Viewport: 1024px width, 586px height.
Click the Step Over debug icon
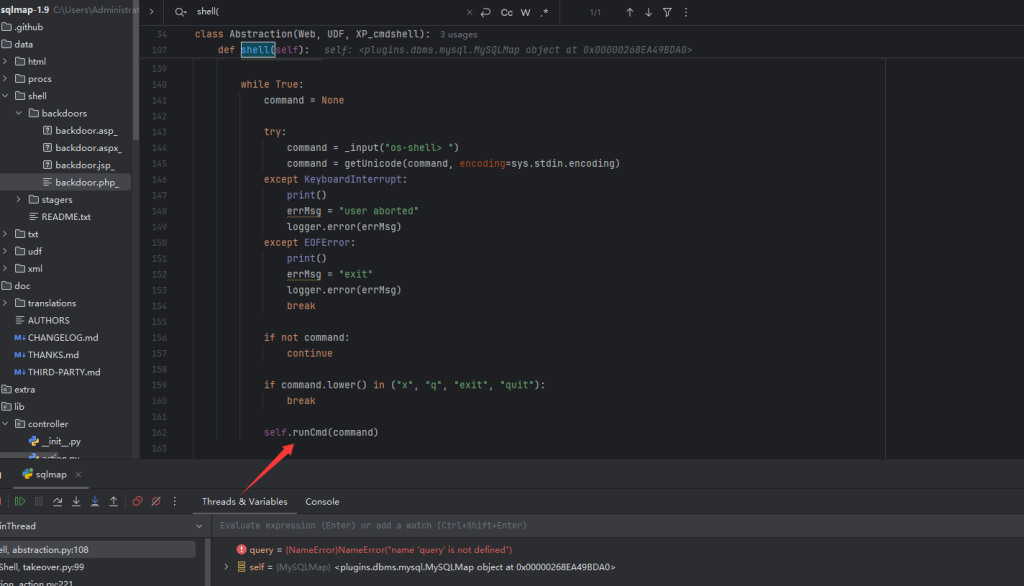57,502
